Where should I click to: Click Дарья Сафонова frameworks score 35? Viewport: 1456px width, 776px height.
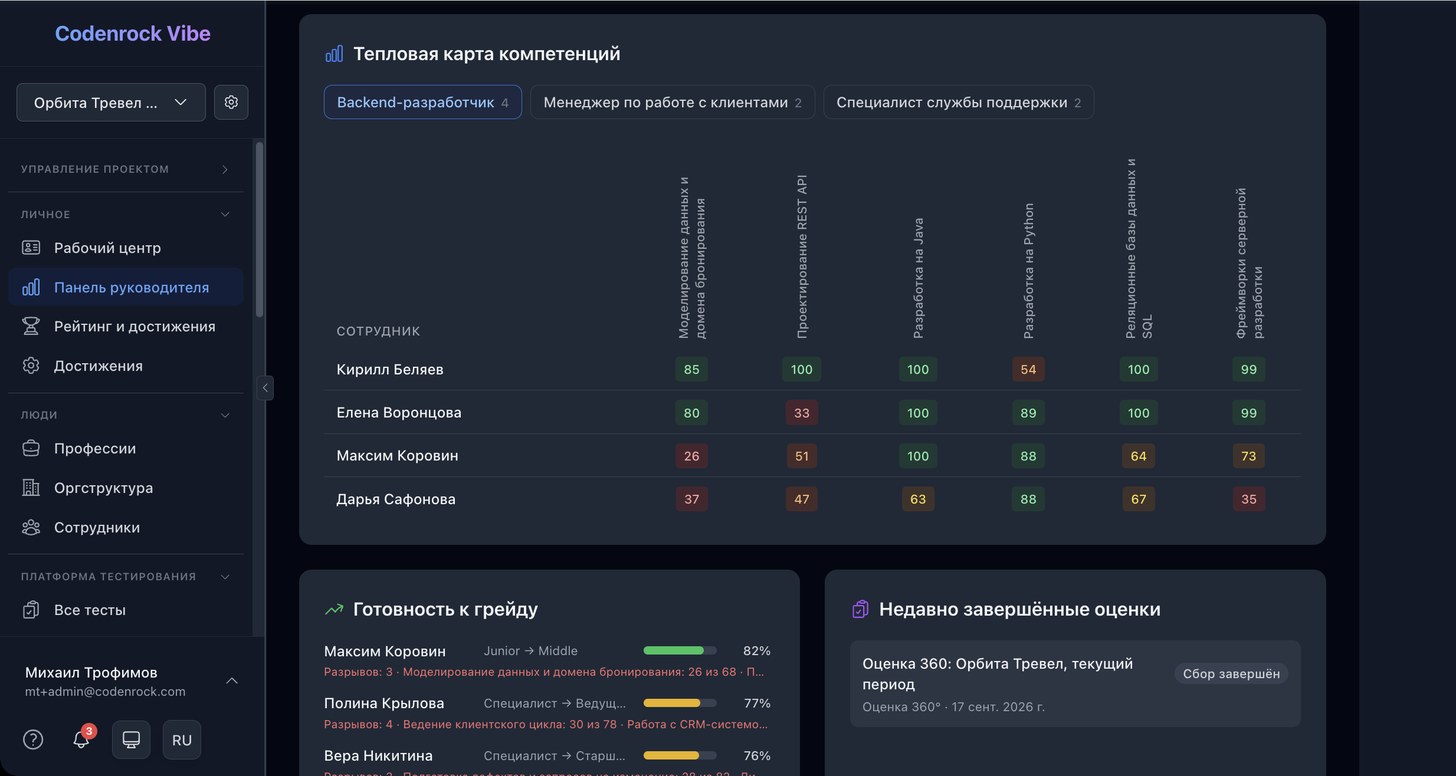pos(1248,498)
